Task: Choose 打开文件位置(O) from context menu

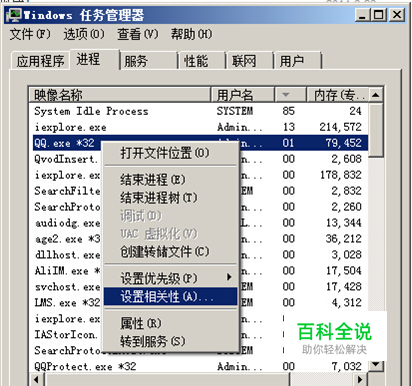Action: (171, 153)
